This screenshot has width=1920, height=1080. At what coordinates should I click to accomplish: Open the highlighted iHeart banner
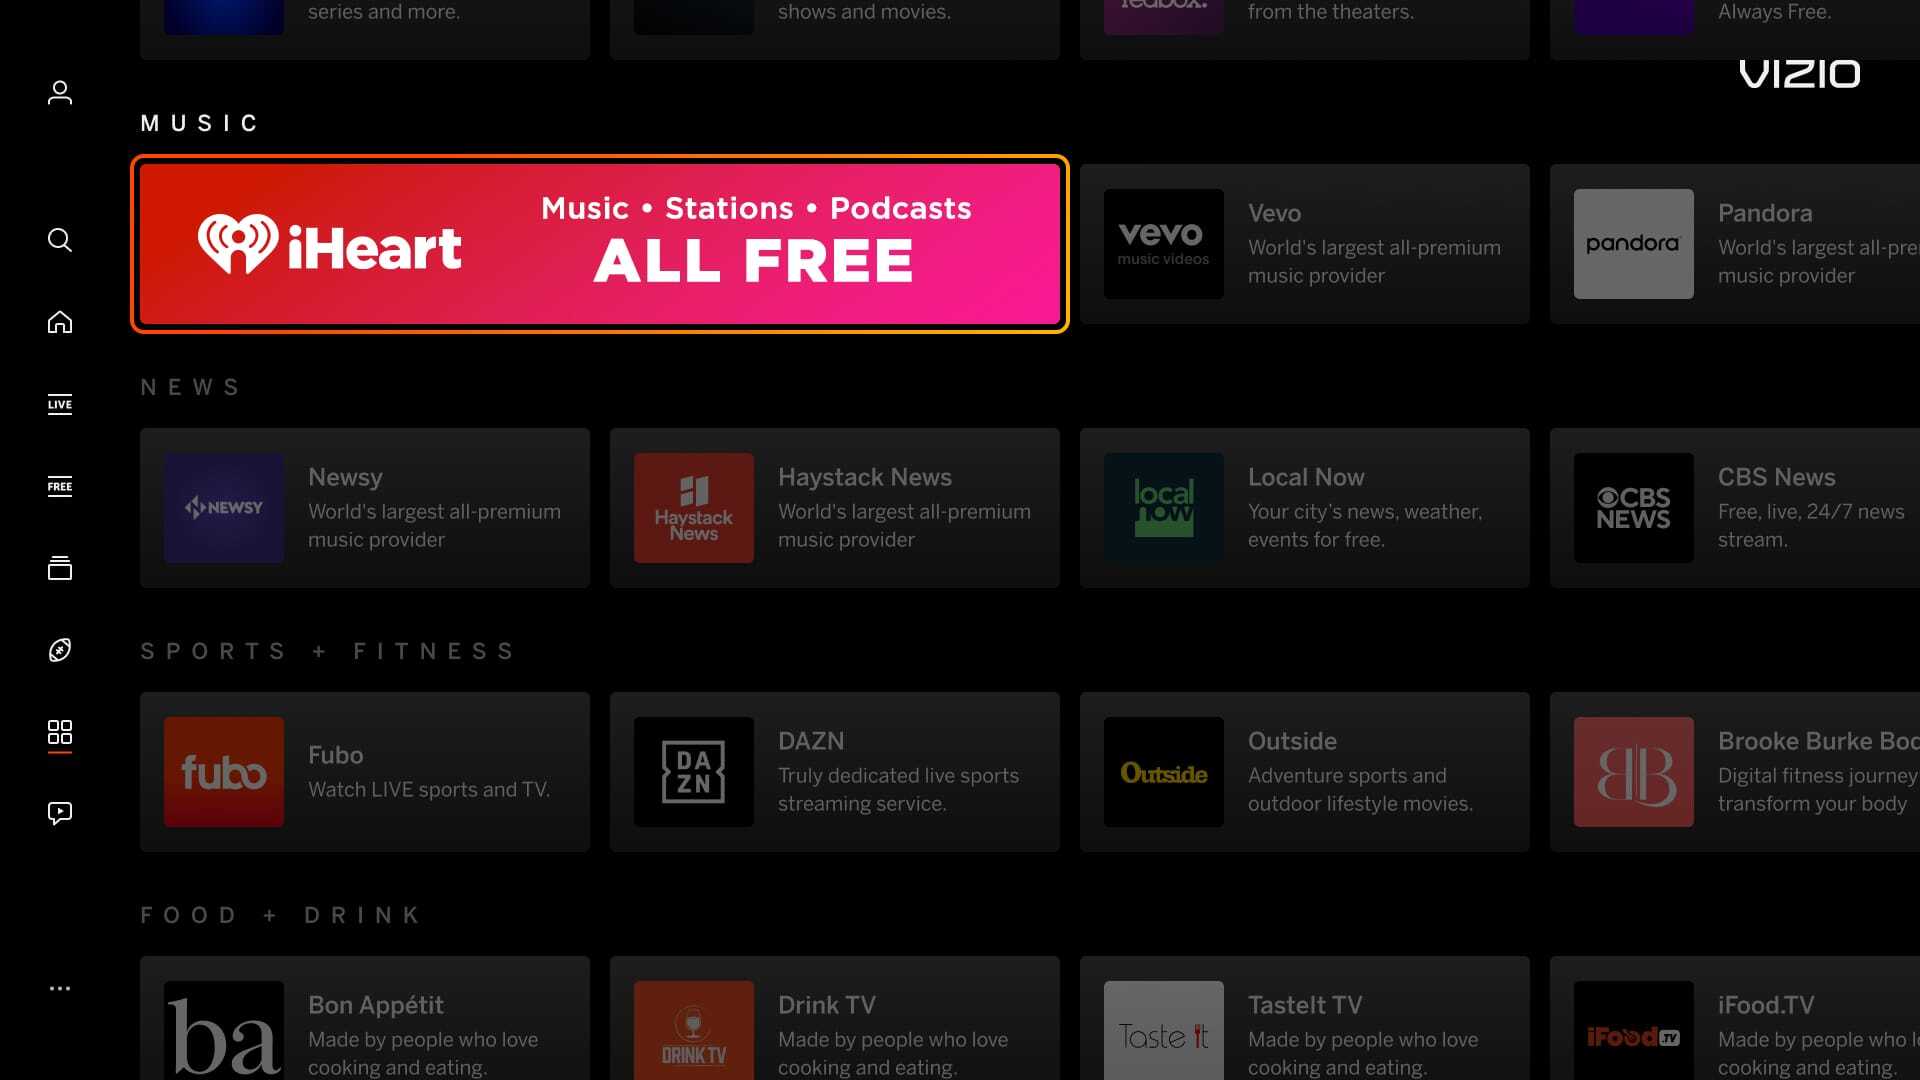[x=600, y=243]
